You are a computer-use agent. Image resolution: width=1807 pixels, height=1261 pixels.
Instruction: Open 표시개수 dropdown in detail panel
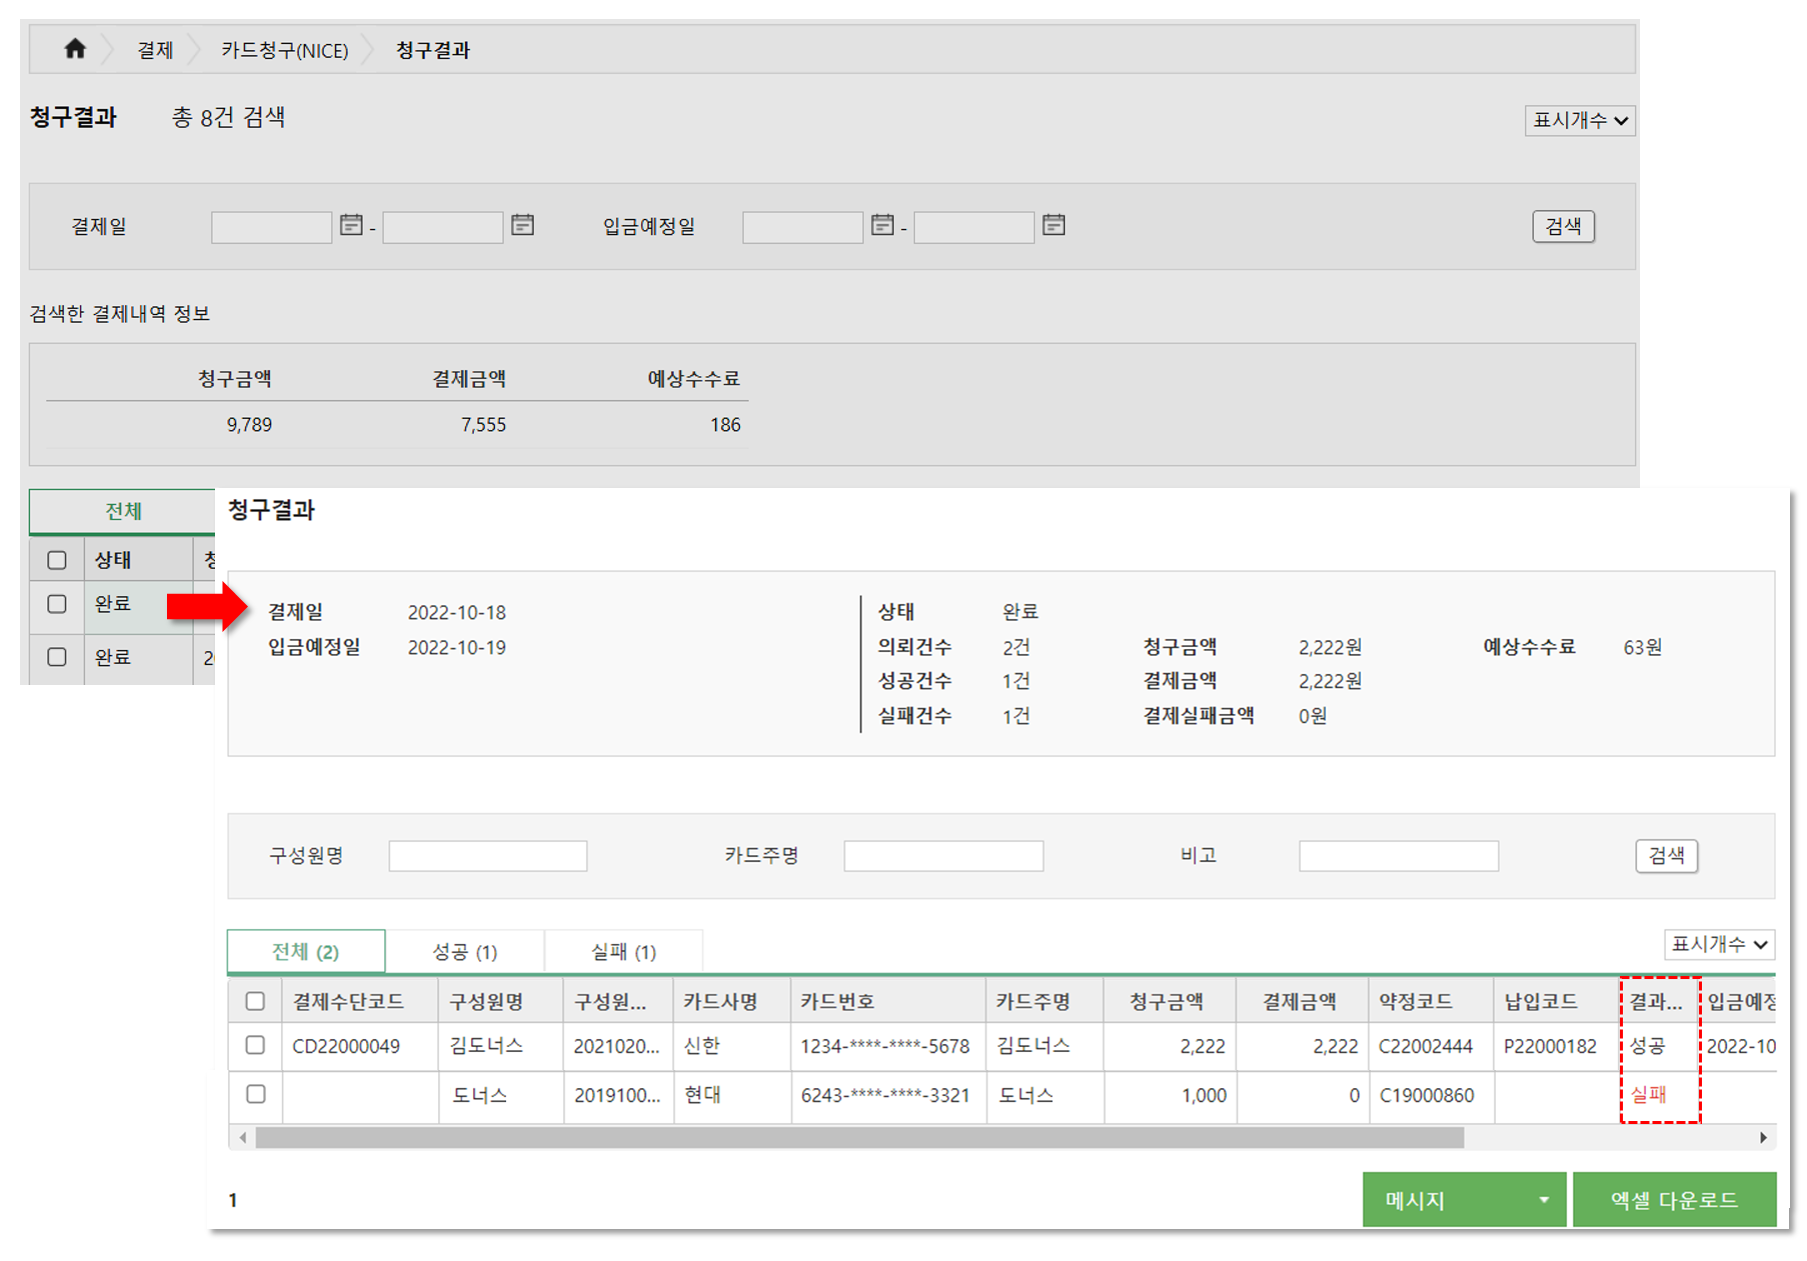click(x=1719, y=944)
